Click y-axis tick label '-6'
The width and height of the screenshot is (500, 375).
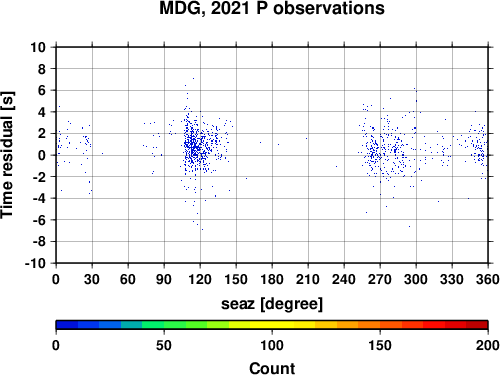(x=39, y=220)
